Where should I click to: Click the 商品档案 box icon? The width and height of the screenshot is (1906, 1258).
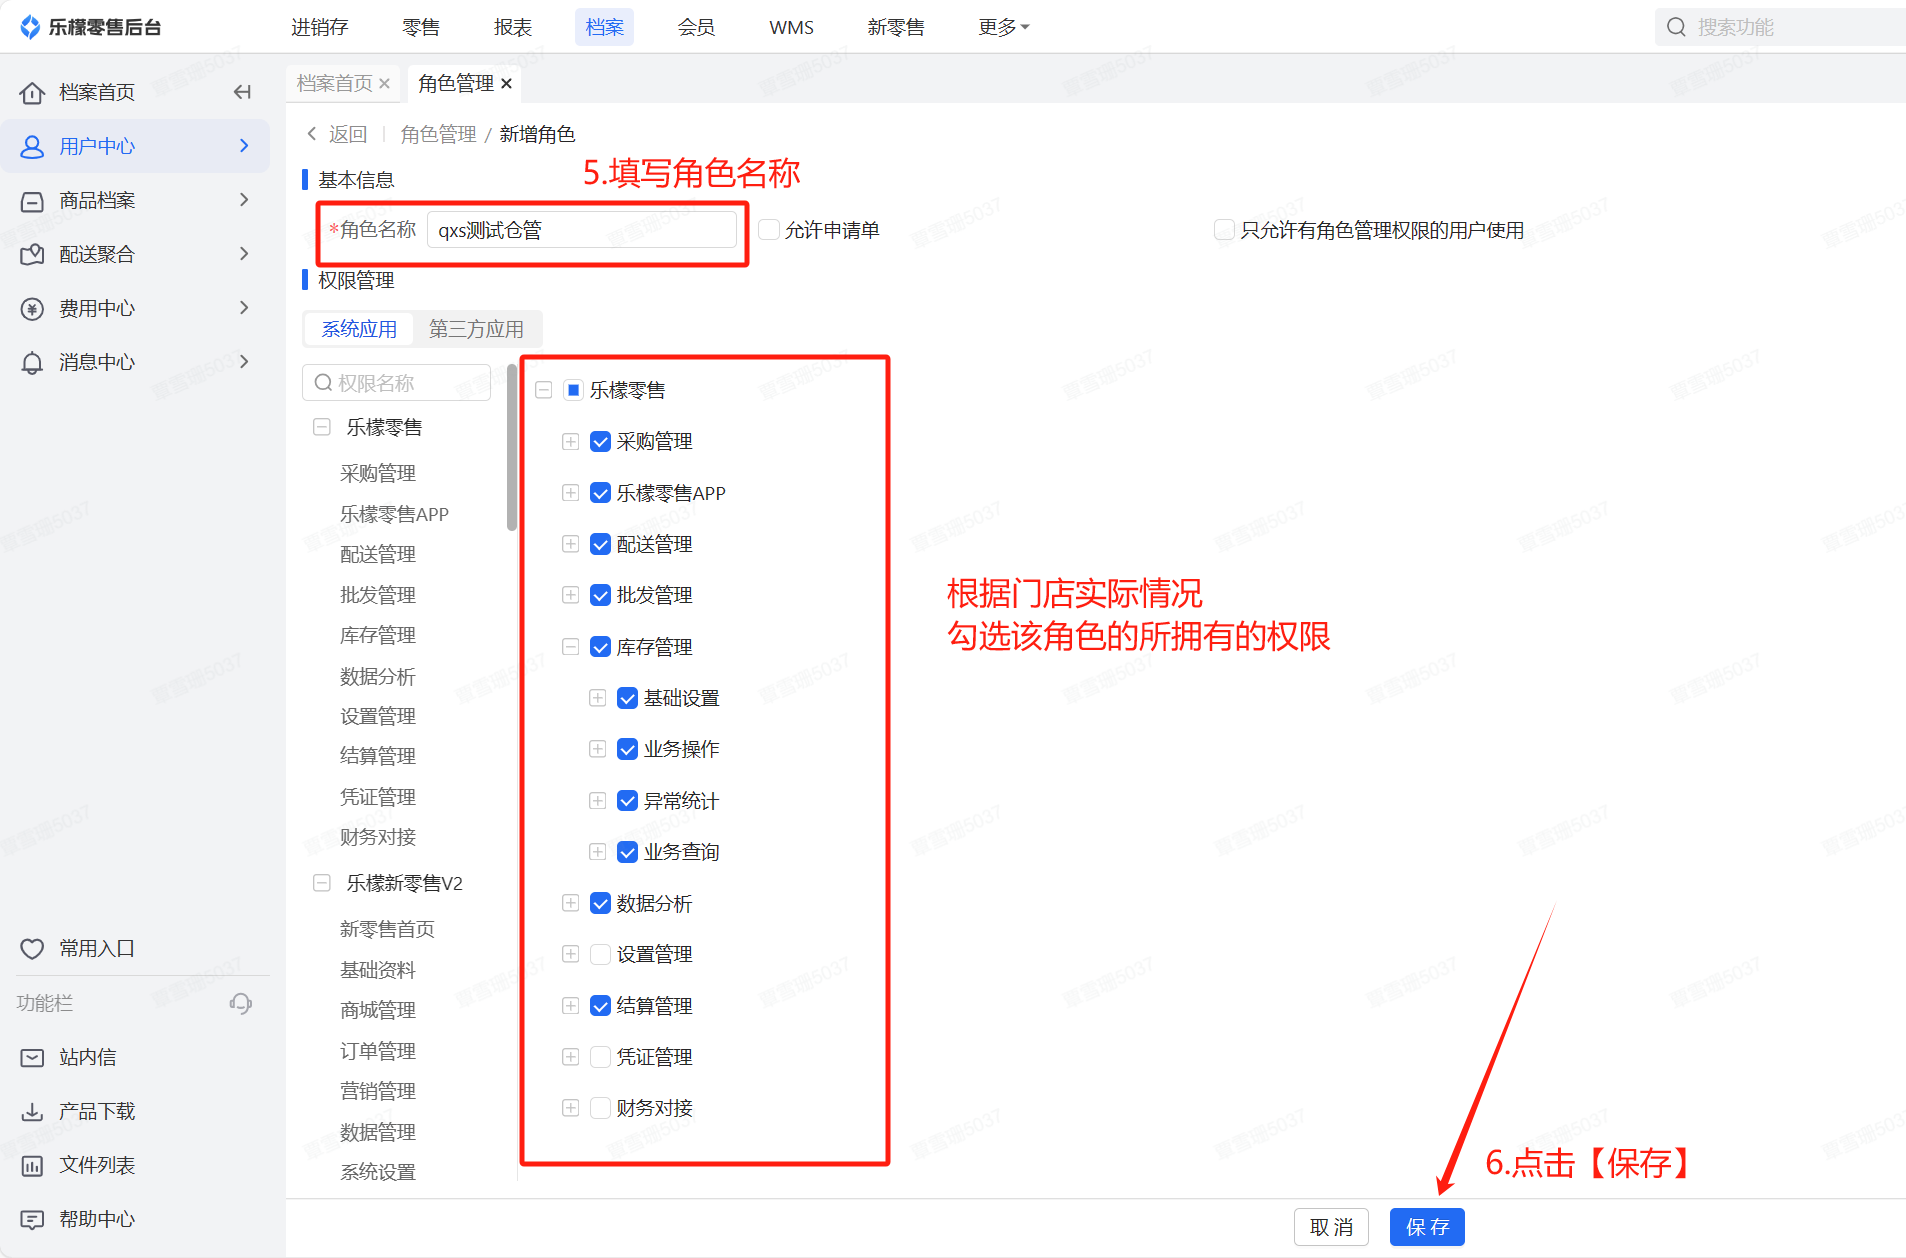(32, 200)
